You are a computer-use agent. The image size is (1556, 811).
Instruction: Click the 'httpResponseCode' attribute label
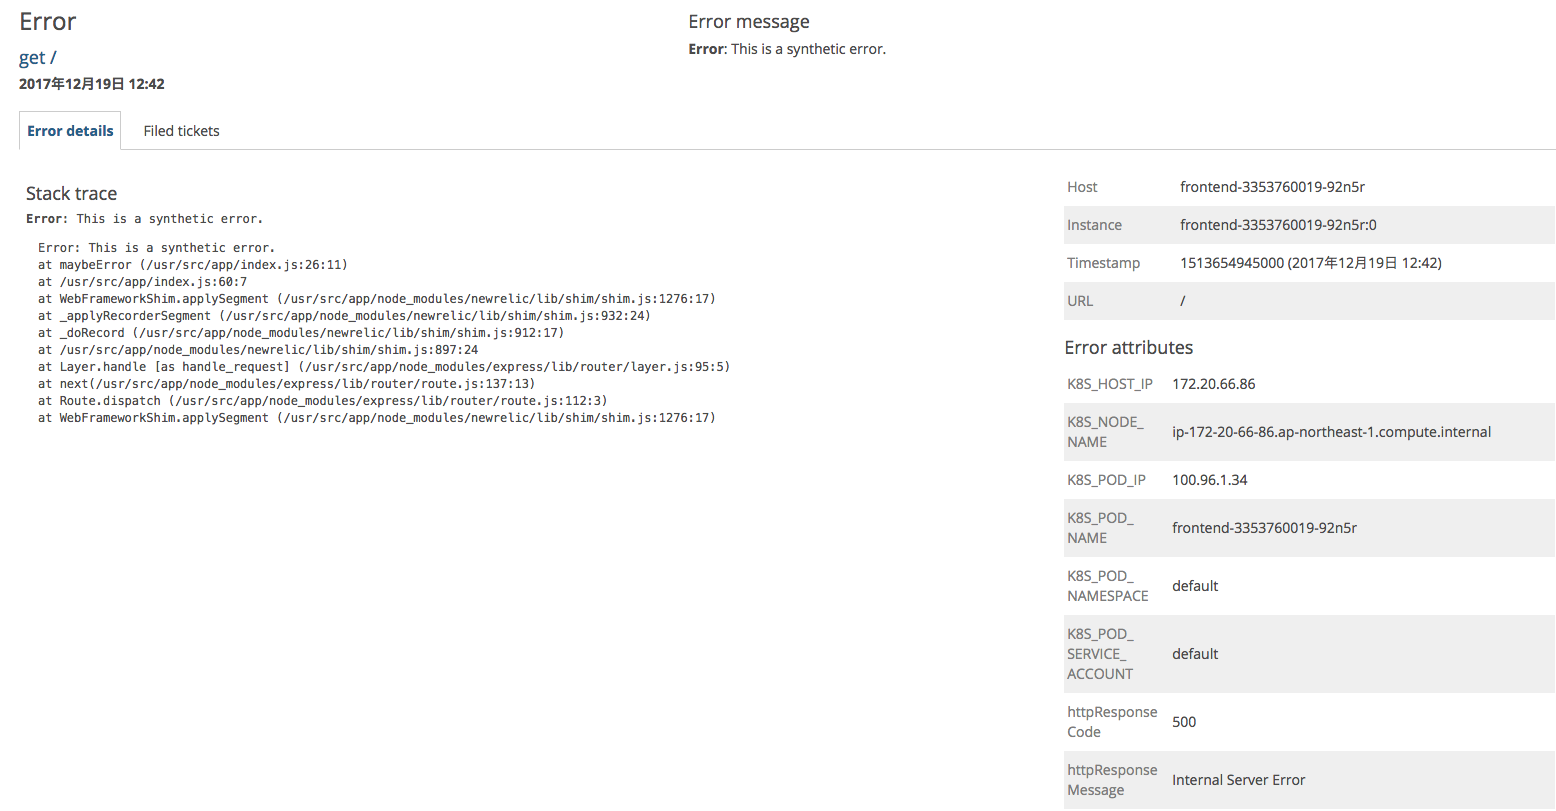pos(1112,722)
